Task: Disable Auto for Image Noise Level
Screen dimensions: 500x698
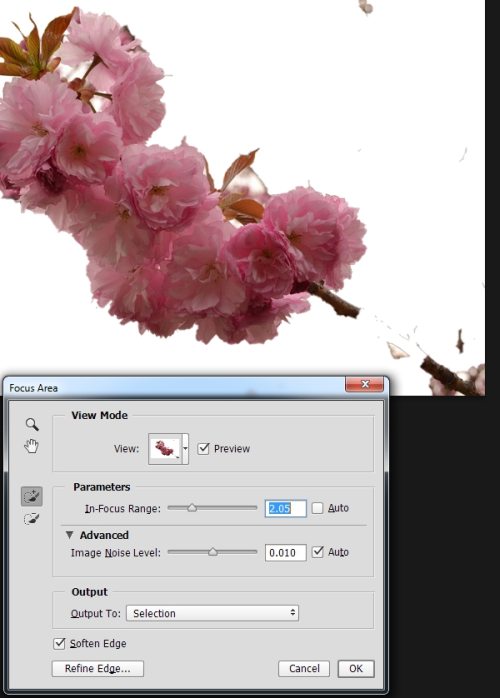Action: [317, 552]
